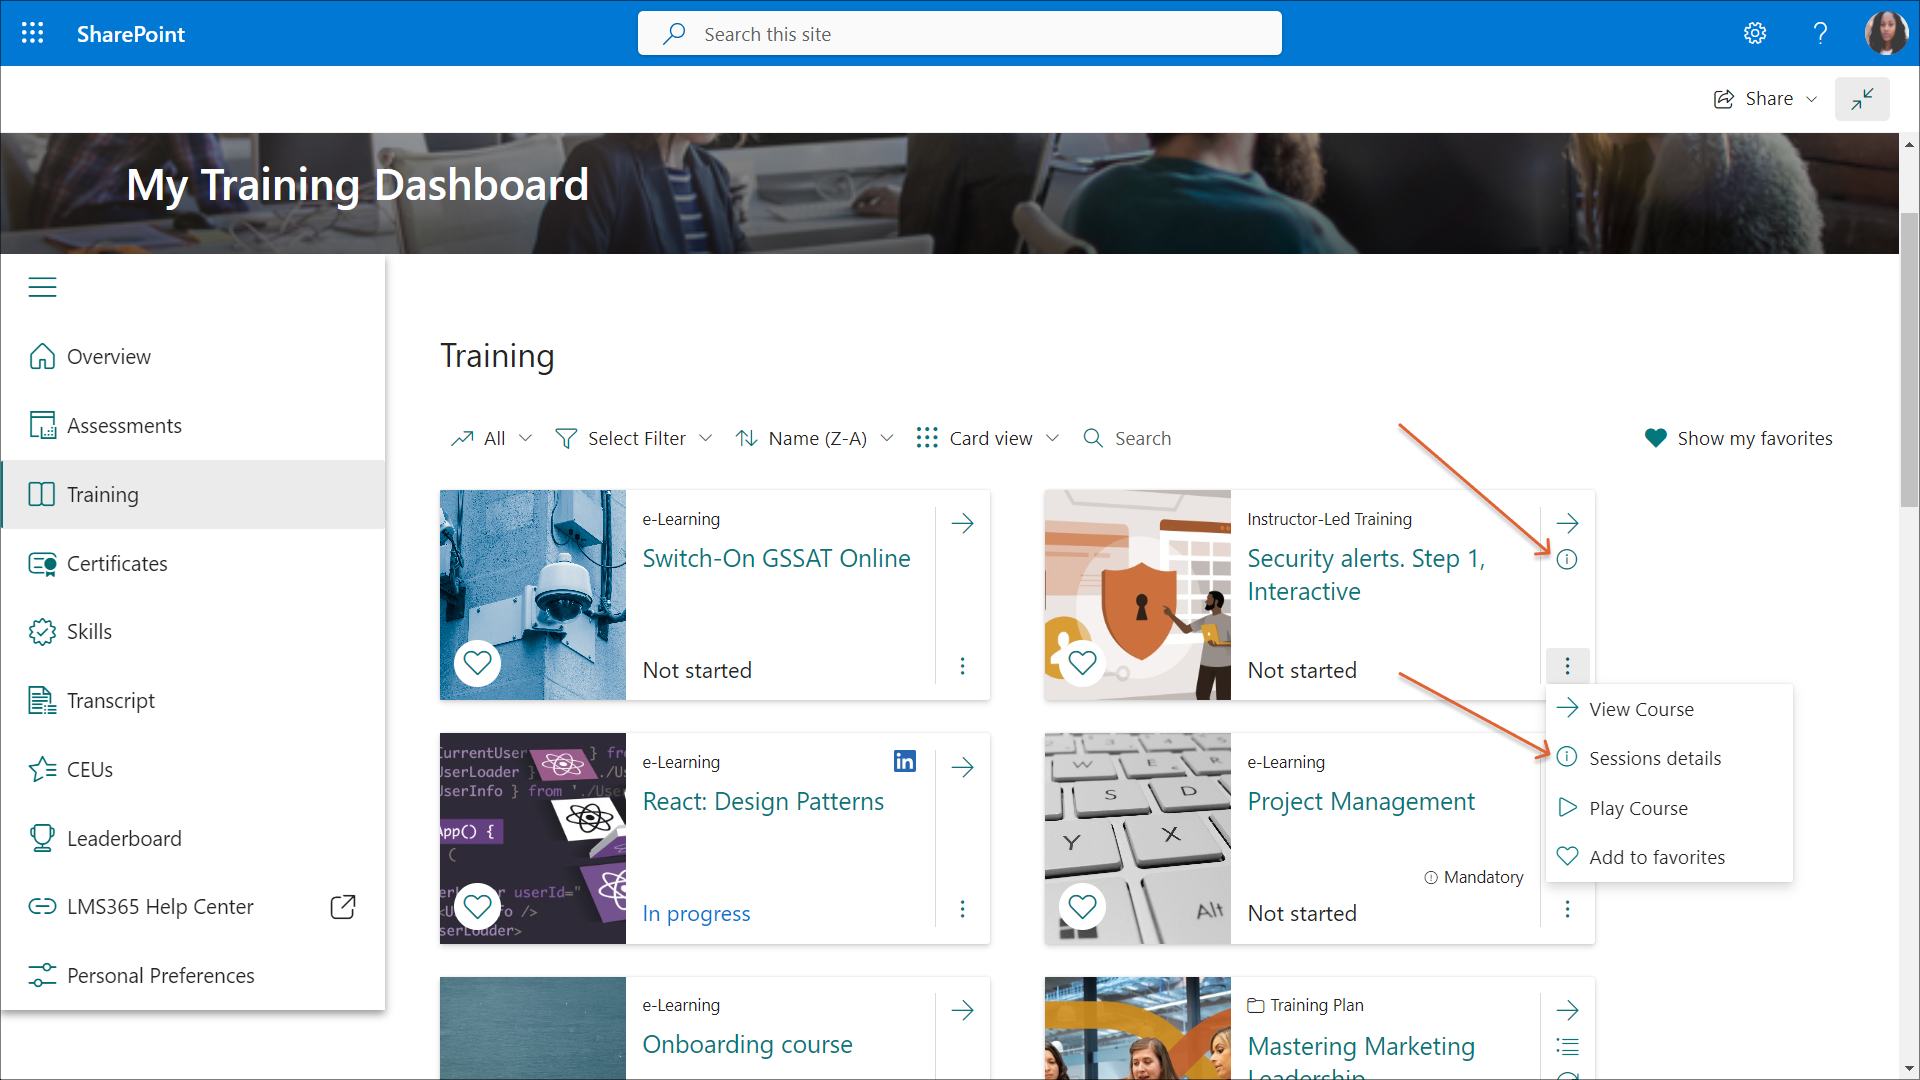This screenshot has width=1920, height=1080.
Task: Choose Play Course in the menu
Action: [1637, 808]
